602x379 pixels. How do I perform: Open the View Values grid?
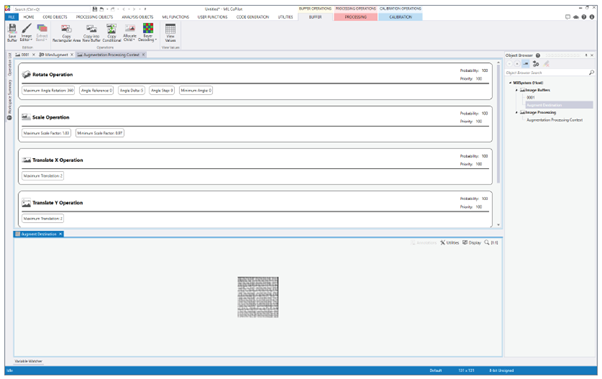point(170,33)
